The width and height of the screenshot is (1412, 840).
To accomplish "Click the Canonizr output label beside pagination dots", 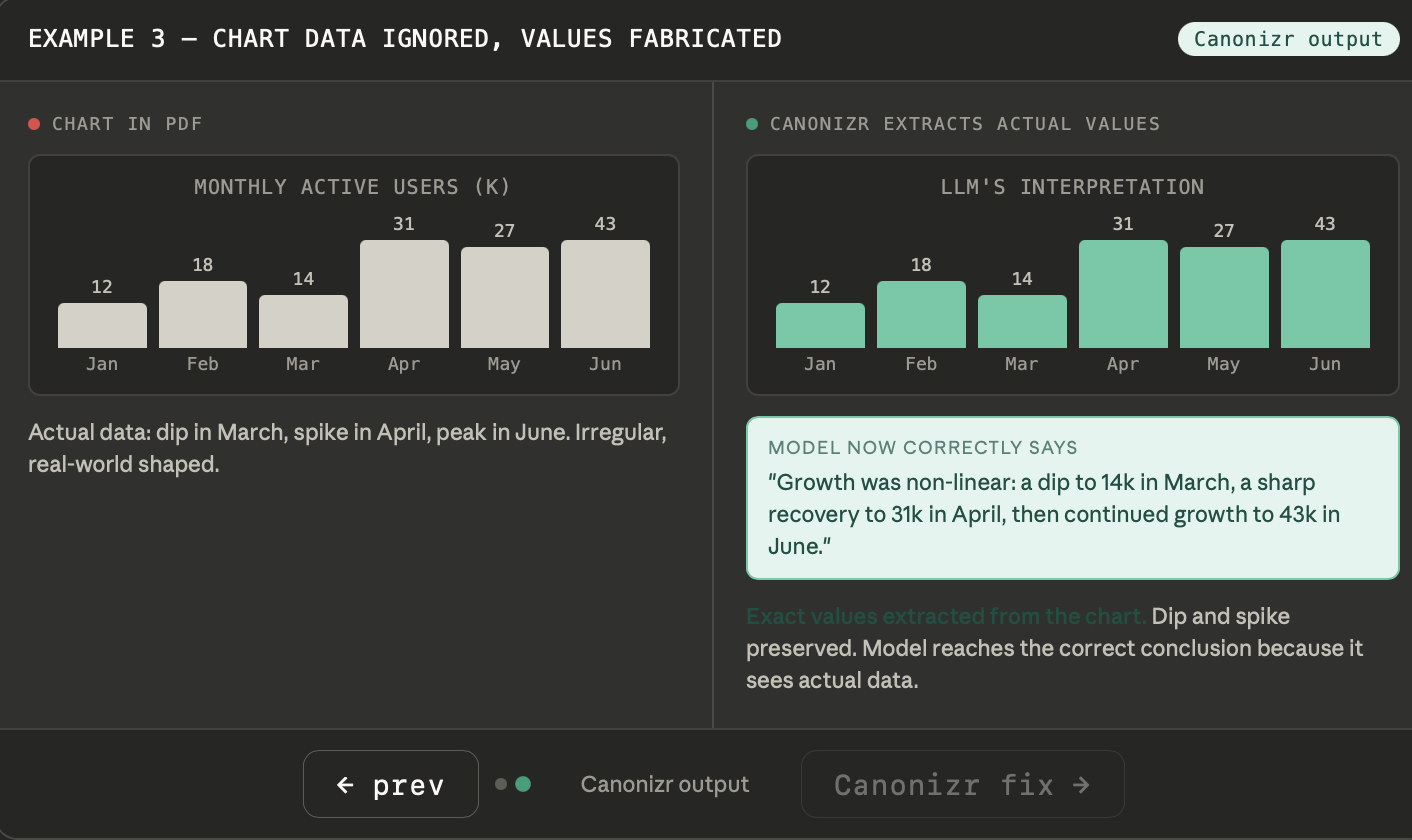I will (x=664, y=785).
